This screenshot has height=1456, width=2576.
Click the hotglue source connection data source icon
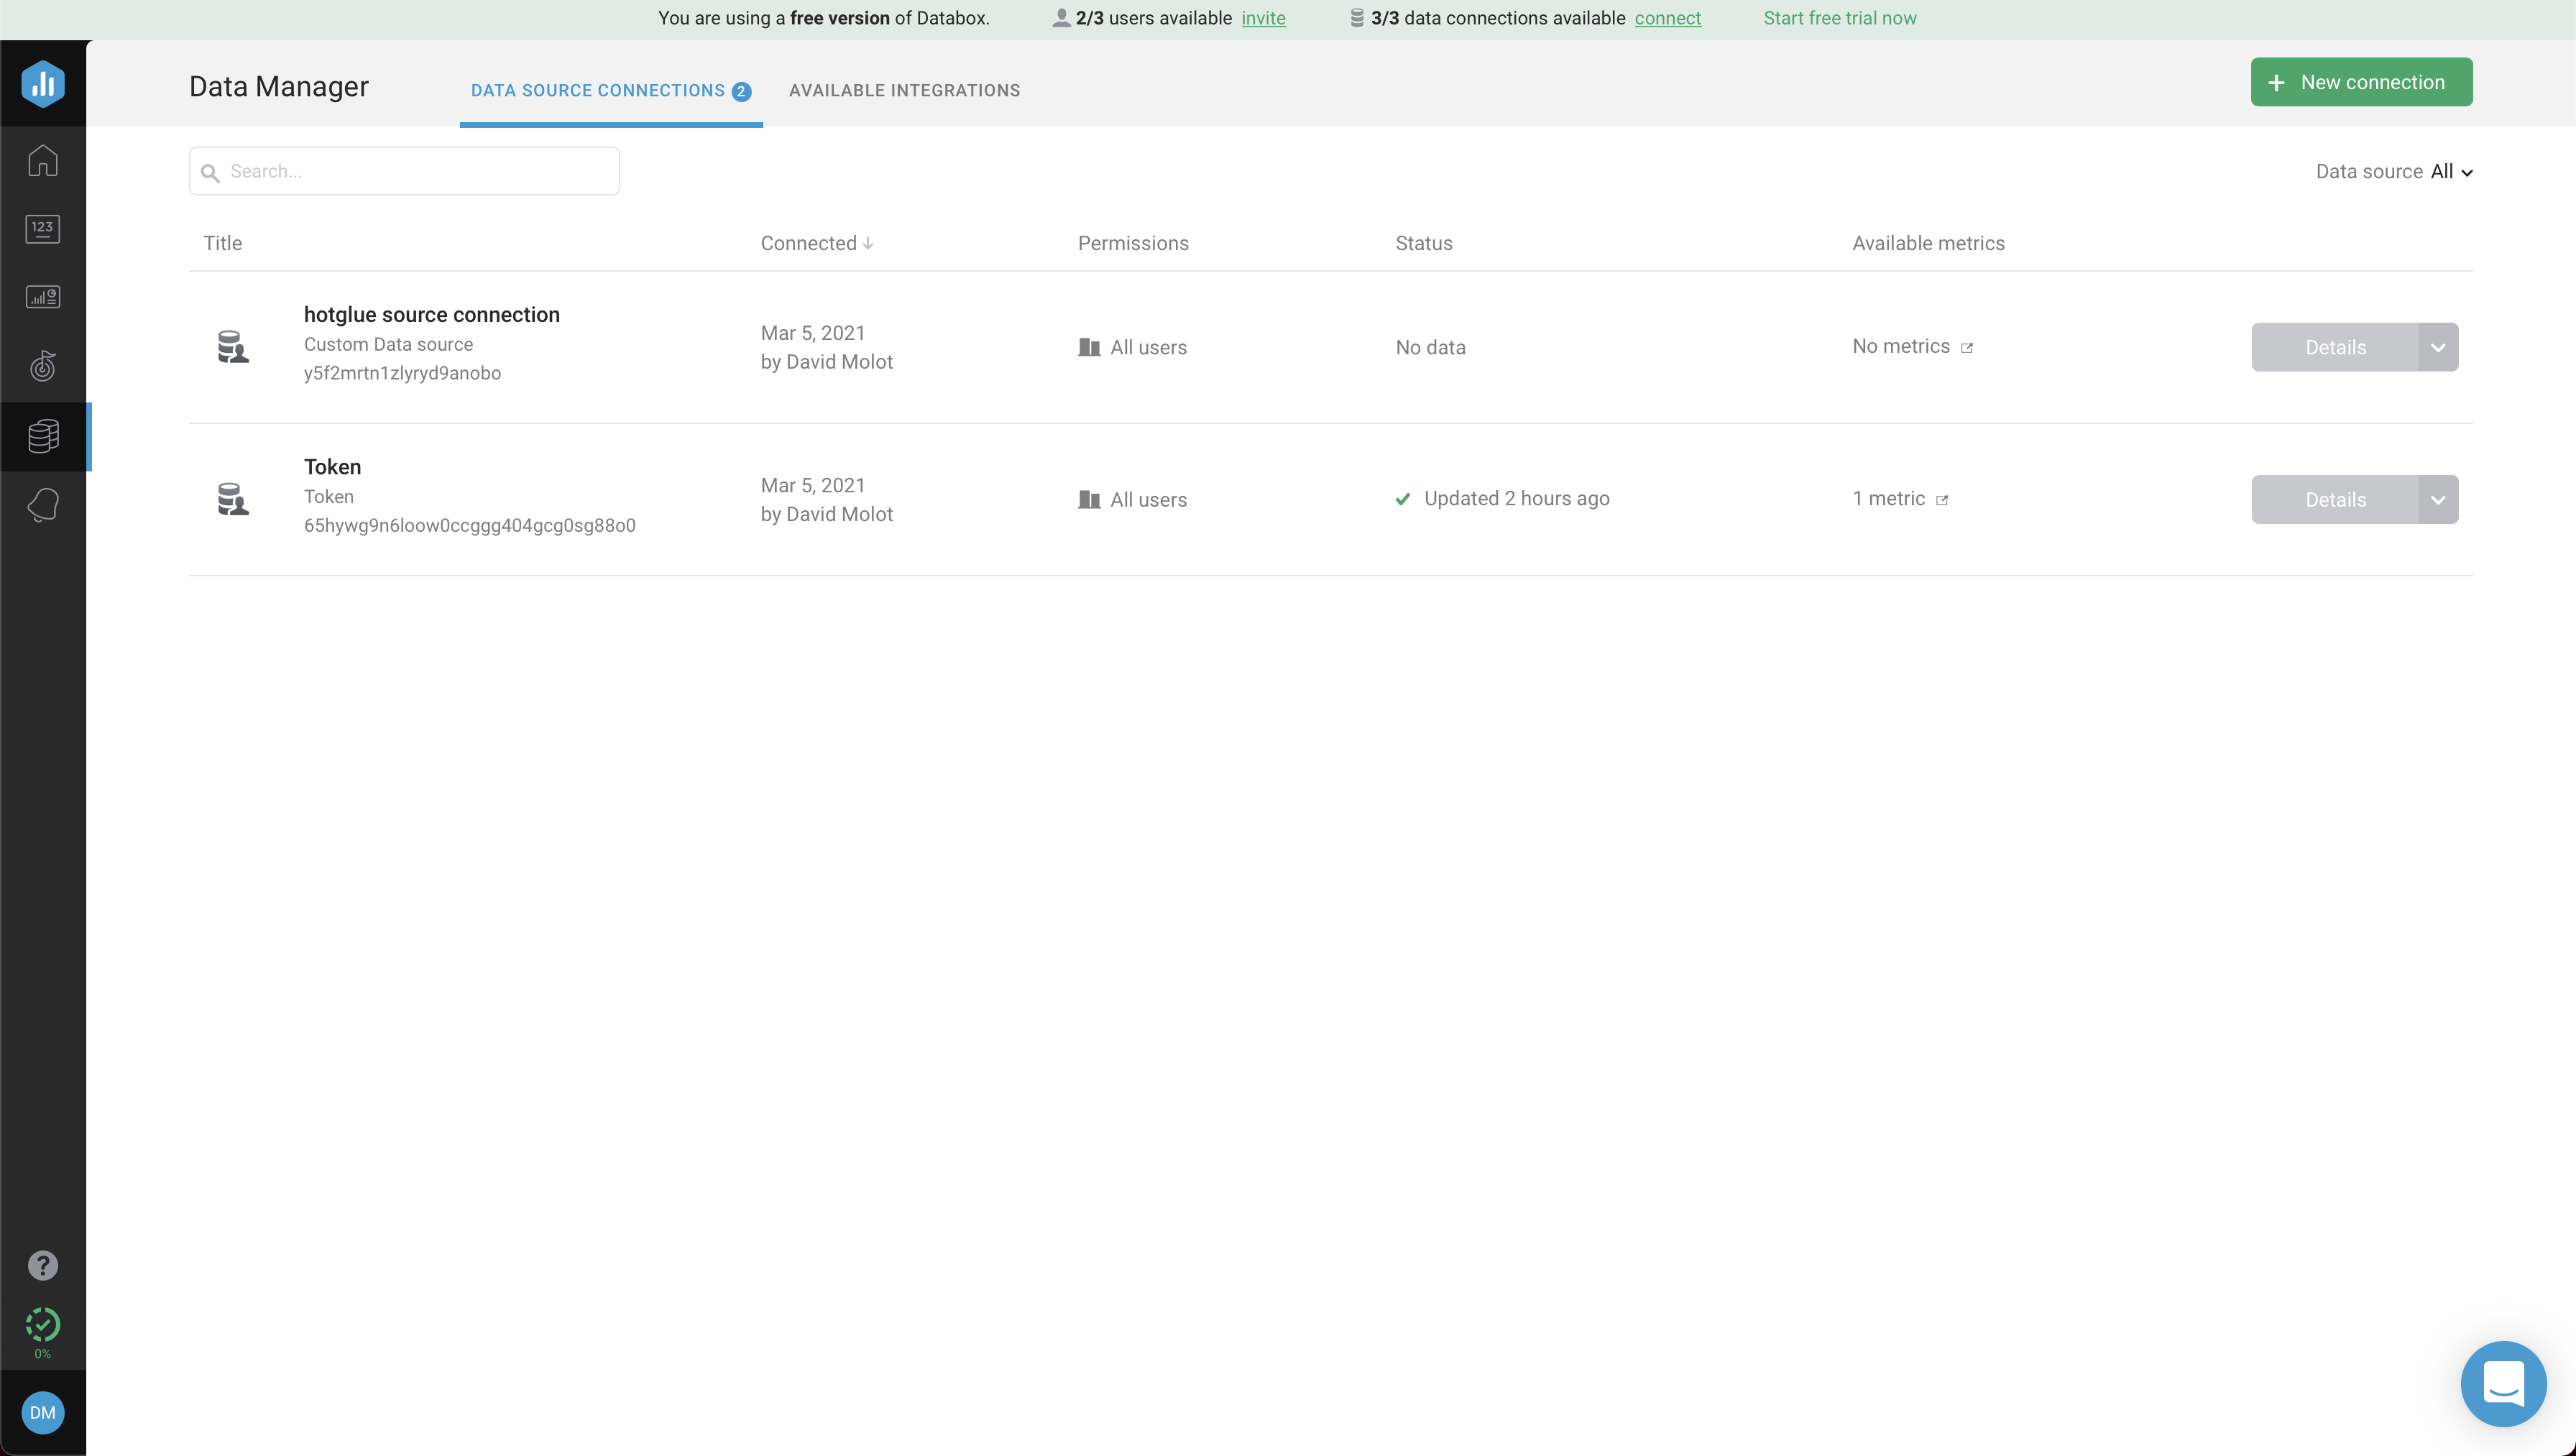(x=233, y=346)
